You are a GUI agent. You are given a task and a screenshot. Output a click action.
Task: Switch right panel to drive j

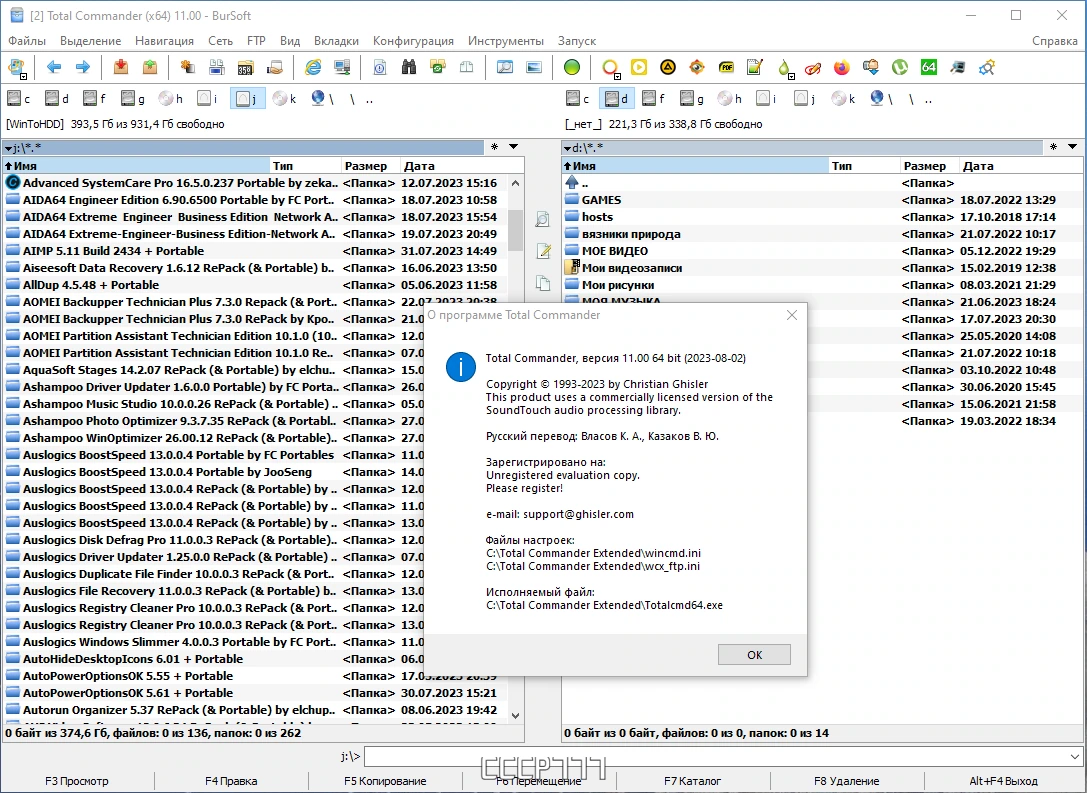click(806, 99)
